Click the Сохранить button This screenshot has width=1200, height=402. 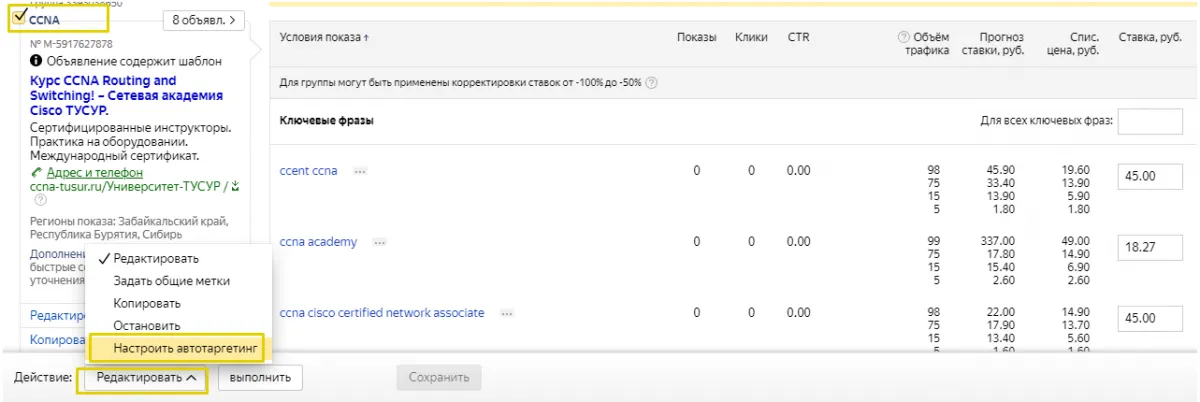coord(438,378)
